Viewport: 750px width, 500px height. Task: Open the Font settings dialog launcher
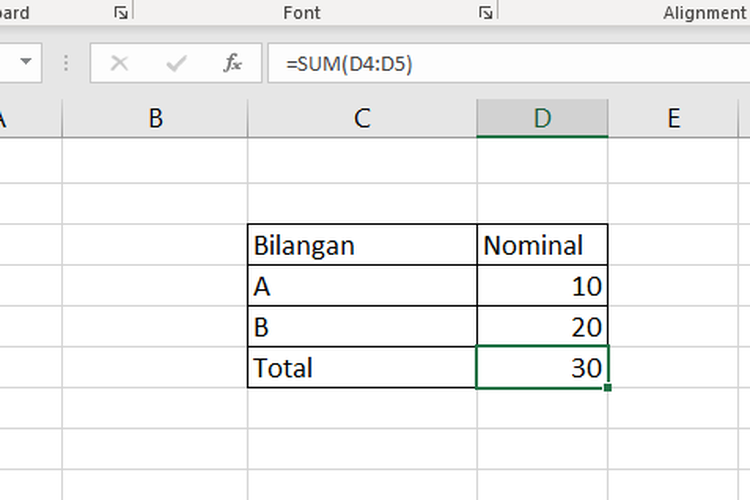click(485, 13)
